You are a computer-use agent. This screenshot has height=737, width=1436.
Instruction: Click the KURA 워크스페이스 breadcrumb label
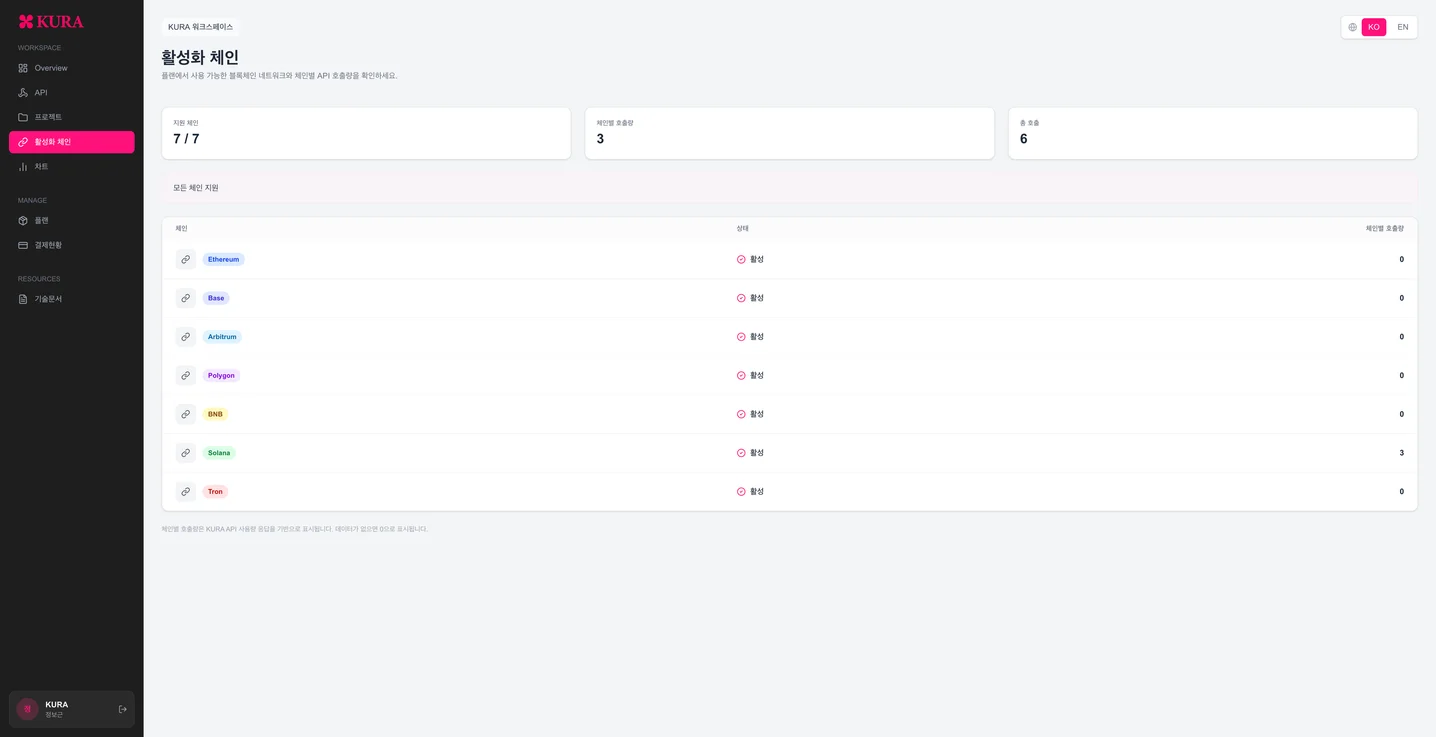200,27
